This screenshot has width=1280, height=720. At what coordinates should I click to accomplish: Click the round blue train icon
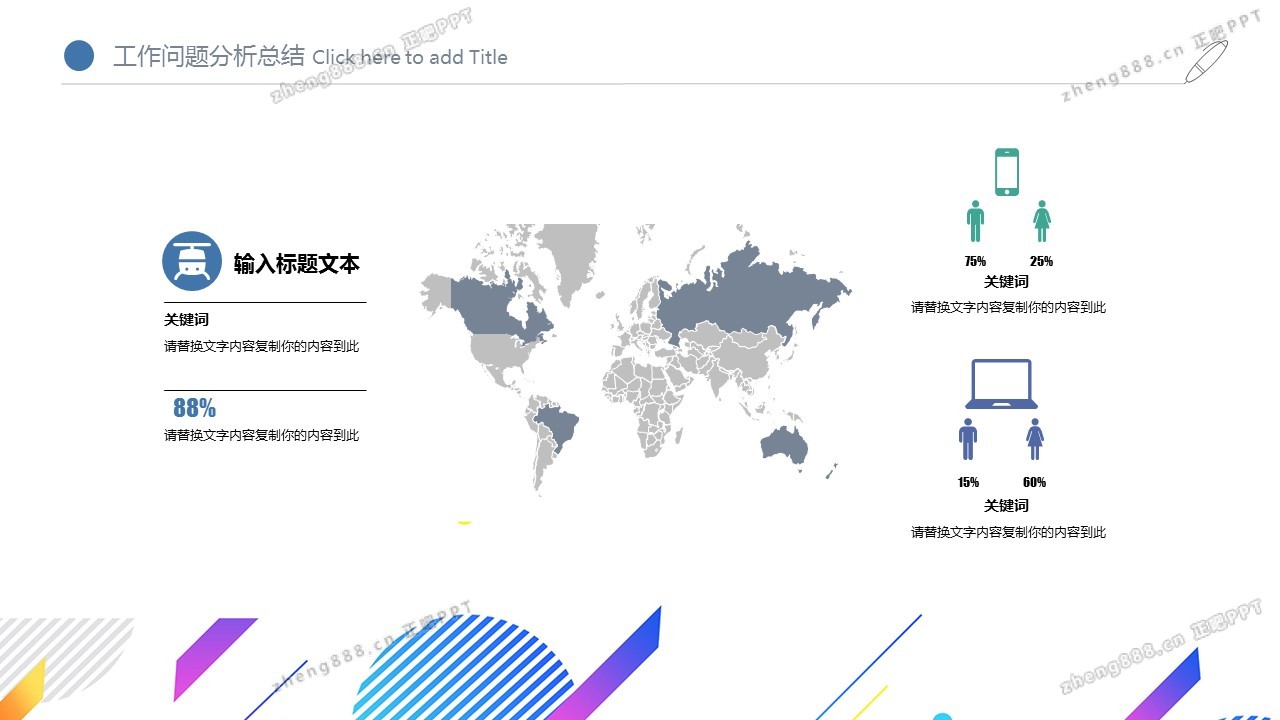[x=191, y=261]
